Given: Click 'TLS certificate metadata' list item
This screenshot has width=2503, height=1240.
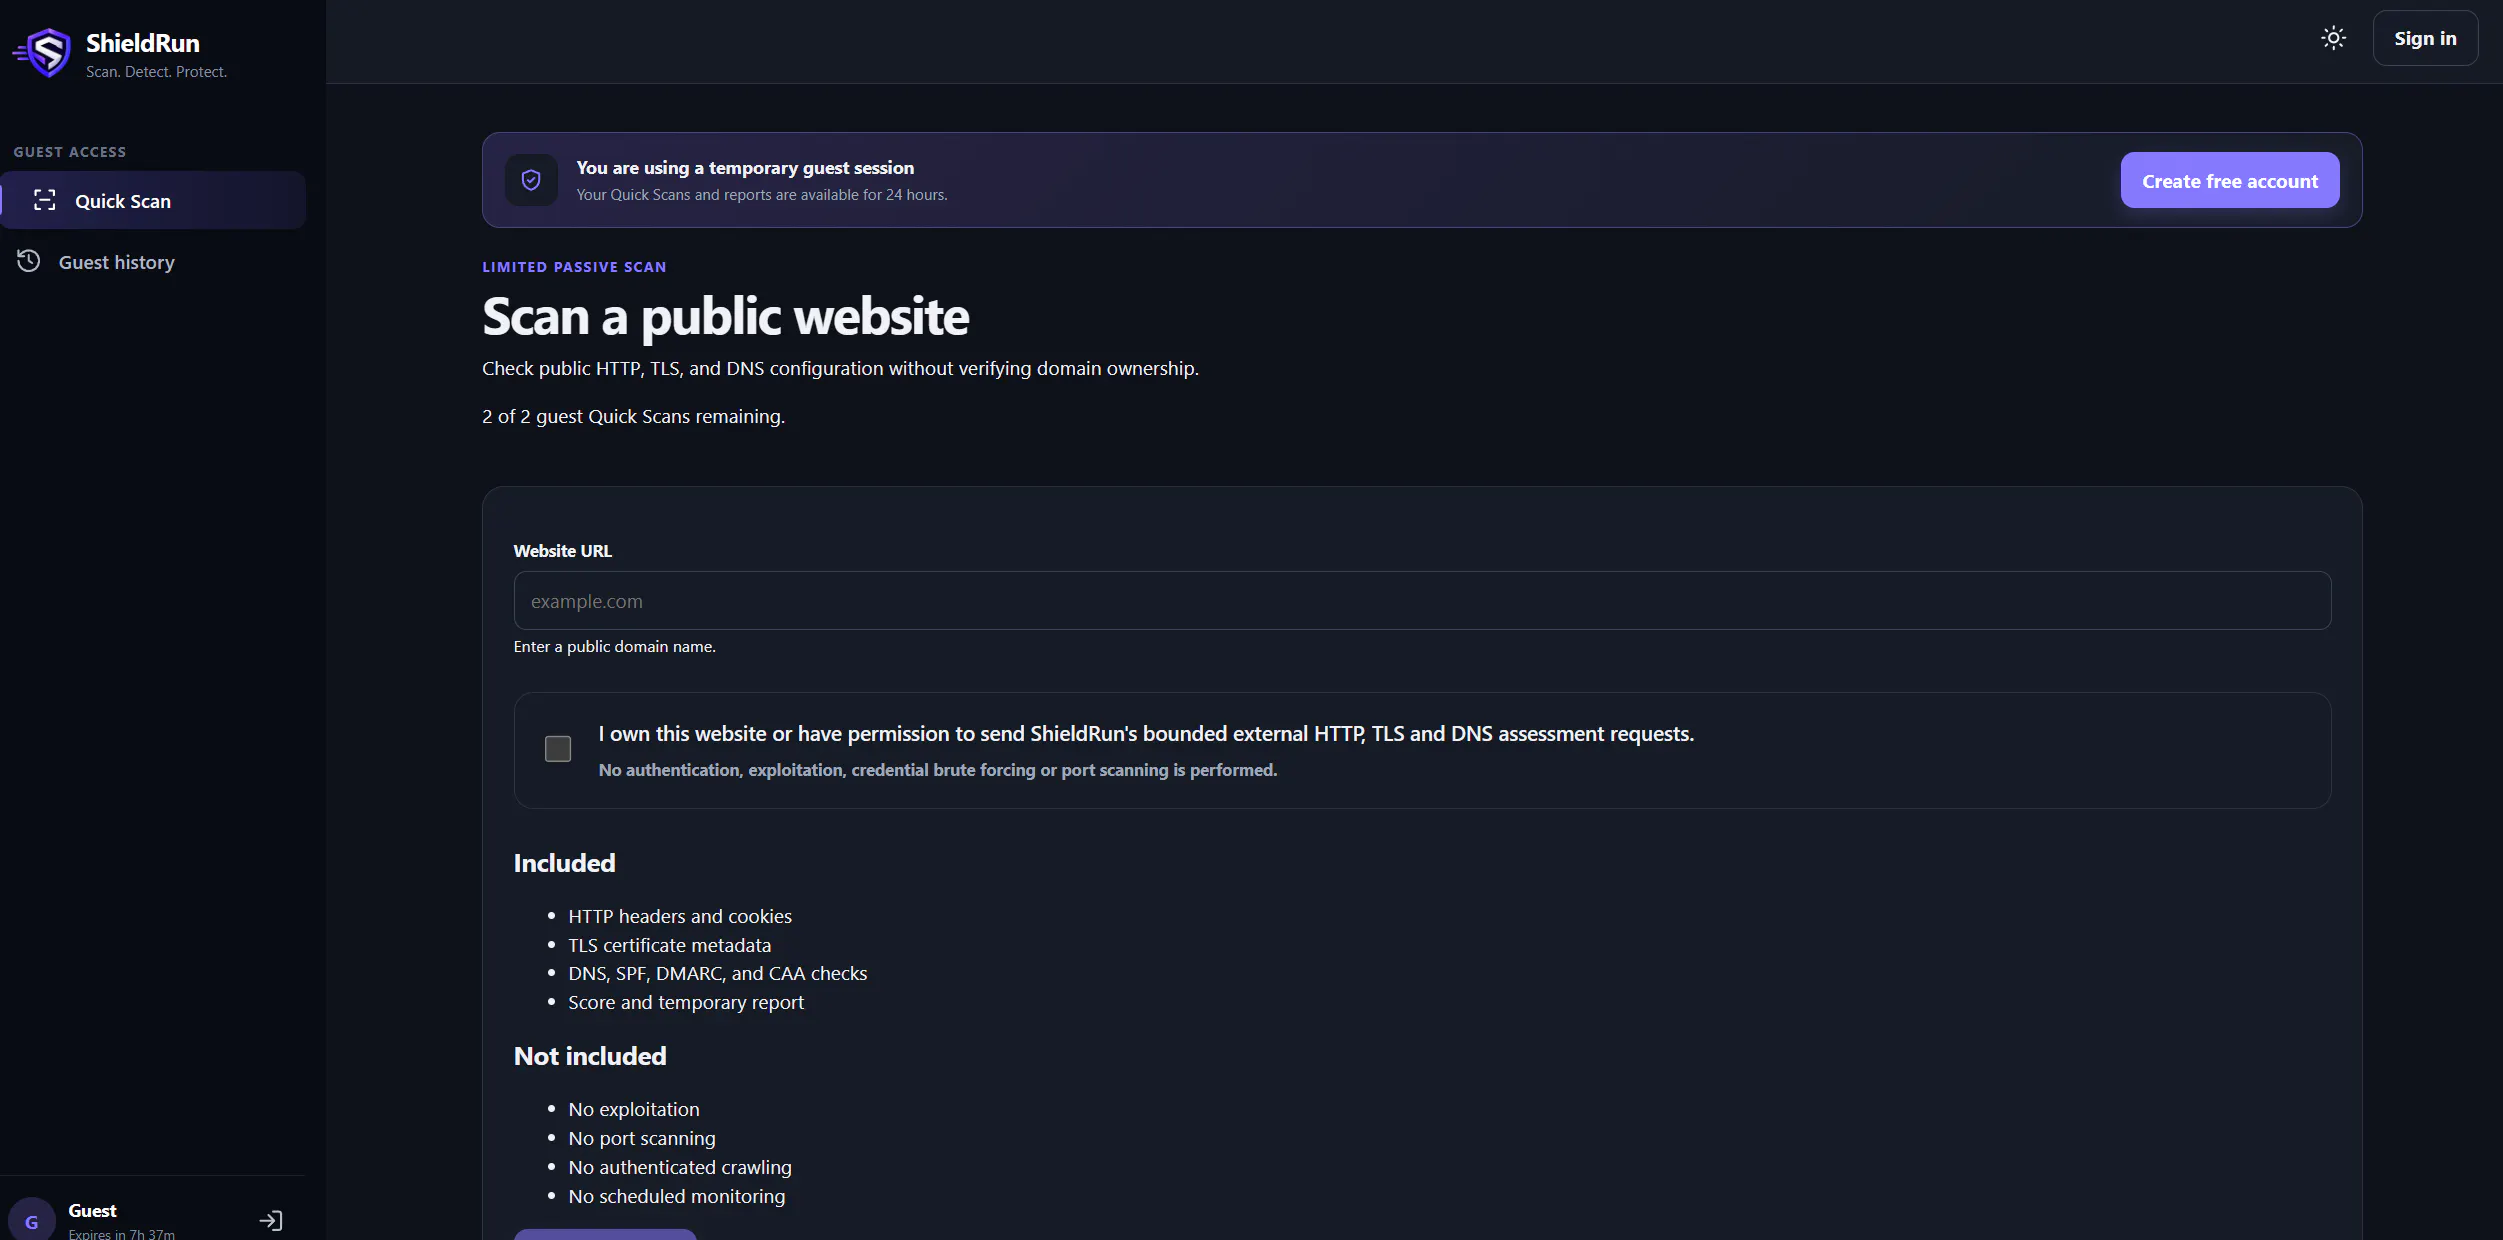Looking at the screenshot, I should pos(669,945).
